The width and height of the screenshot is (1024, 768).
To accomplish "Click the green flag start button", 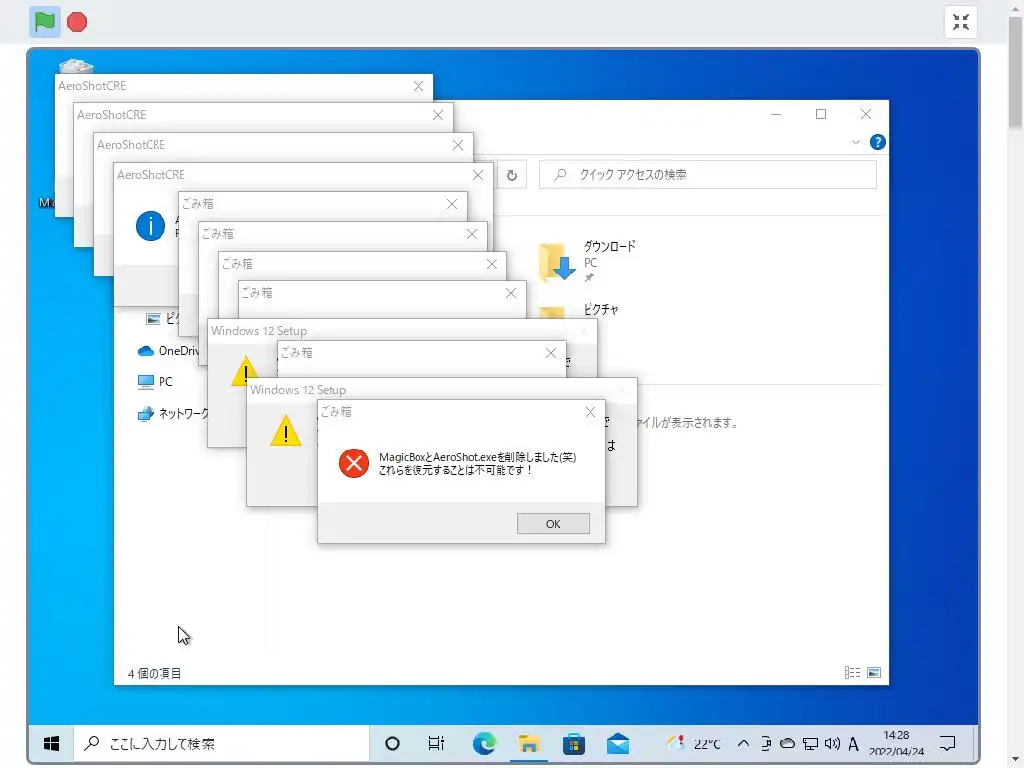I will pyautogui.click(x=44, y=22).
